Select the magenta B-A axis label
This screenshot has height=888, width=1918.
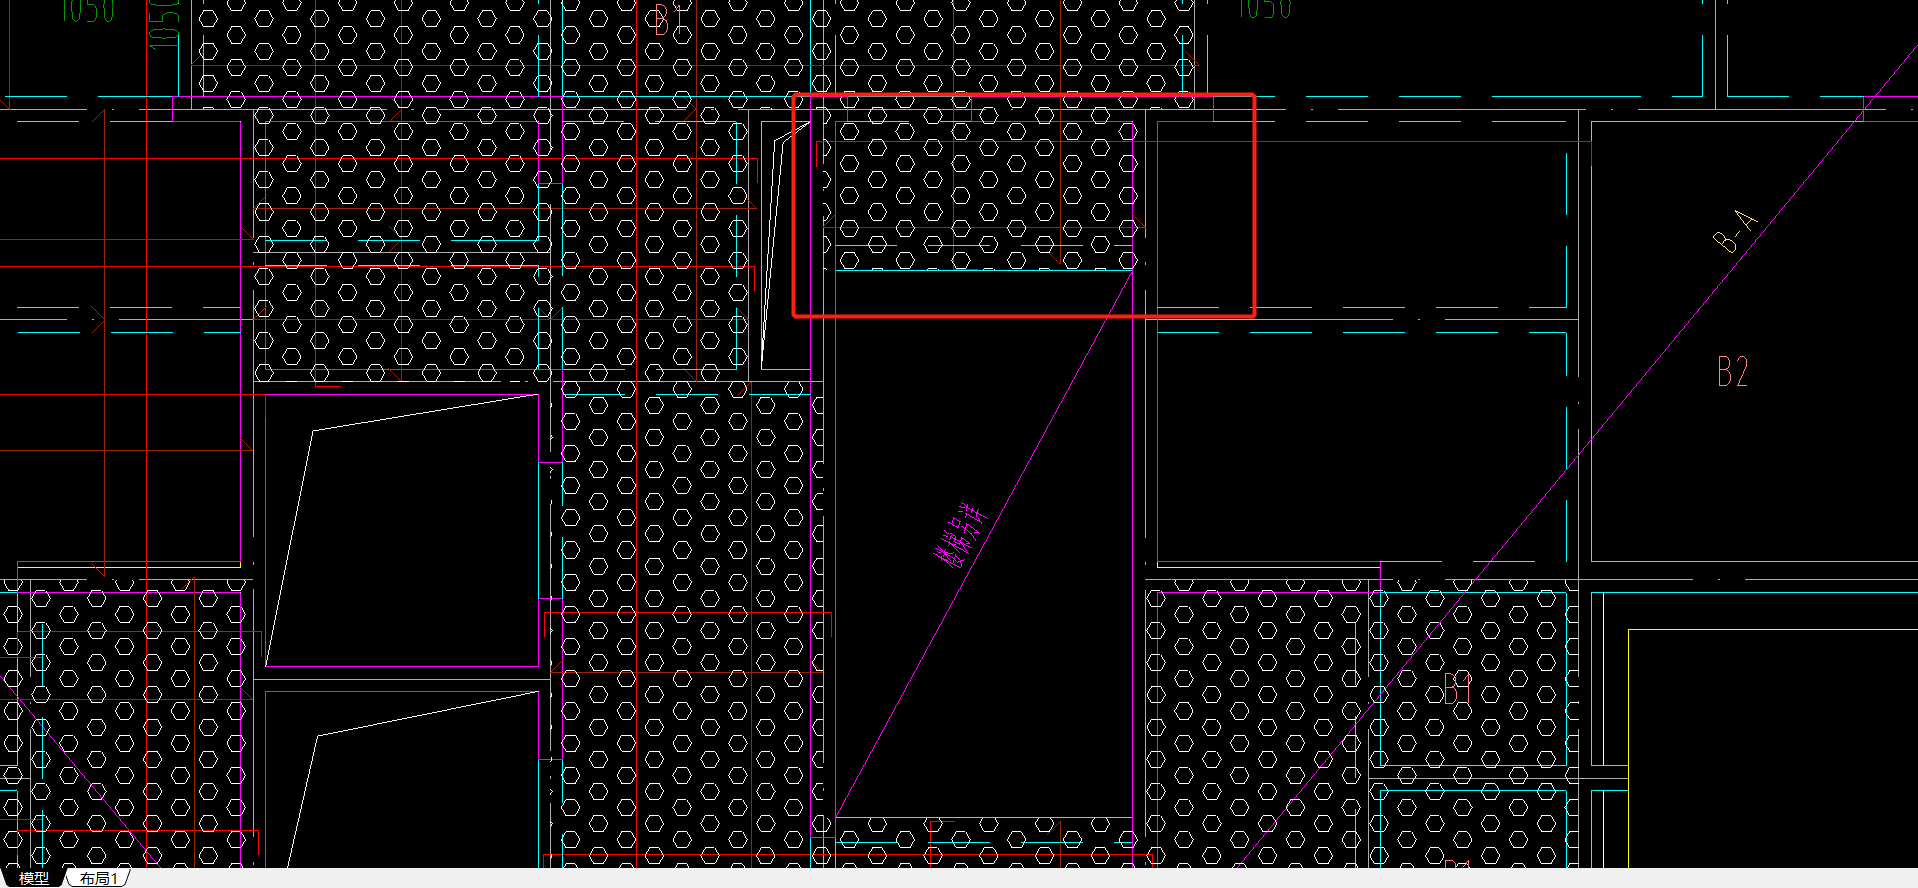[1735, 231]
